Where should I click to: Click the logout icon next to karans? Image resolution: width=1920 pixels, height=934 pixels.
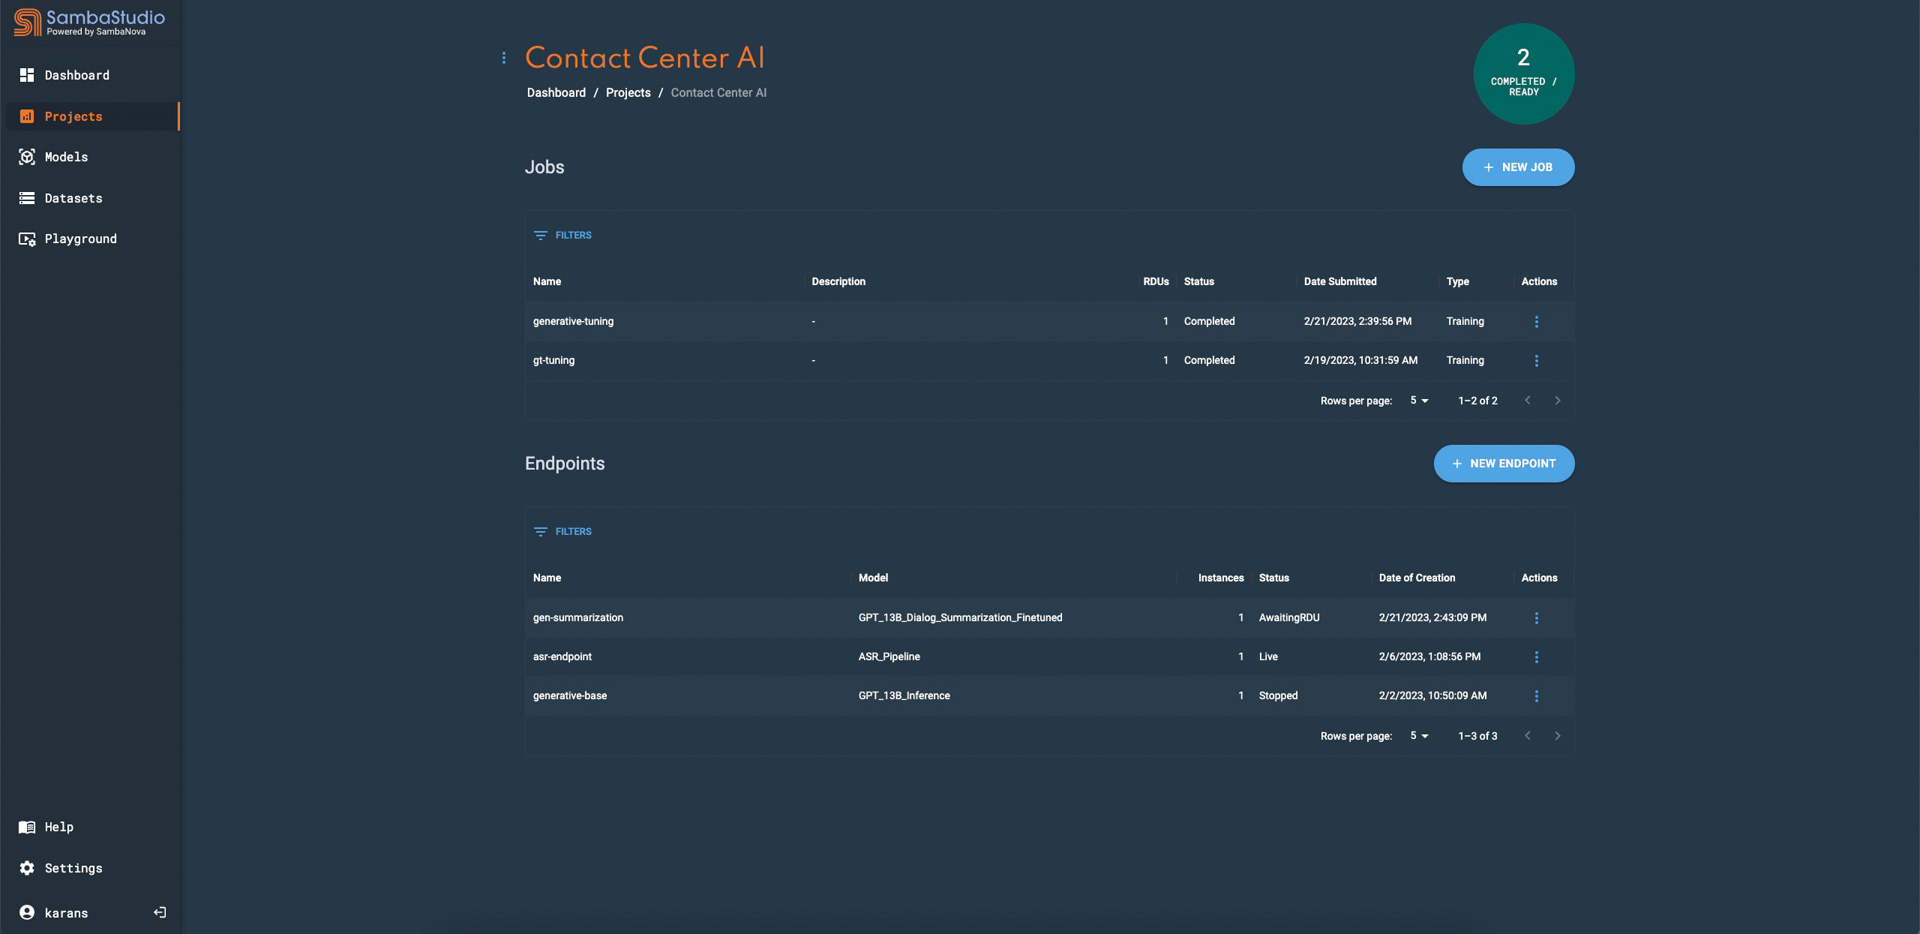click(160, 912)
